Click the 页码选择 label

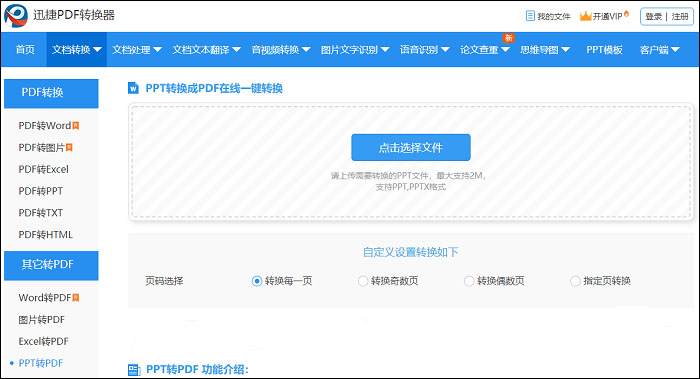click(164, 281)
